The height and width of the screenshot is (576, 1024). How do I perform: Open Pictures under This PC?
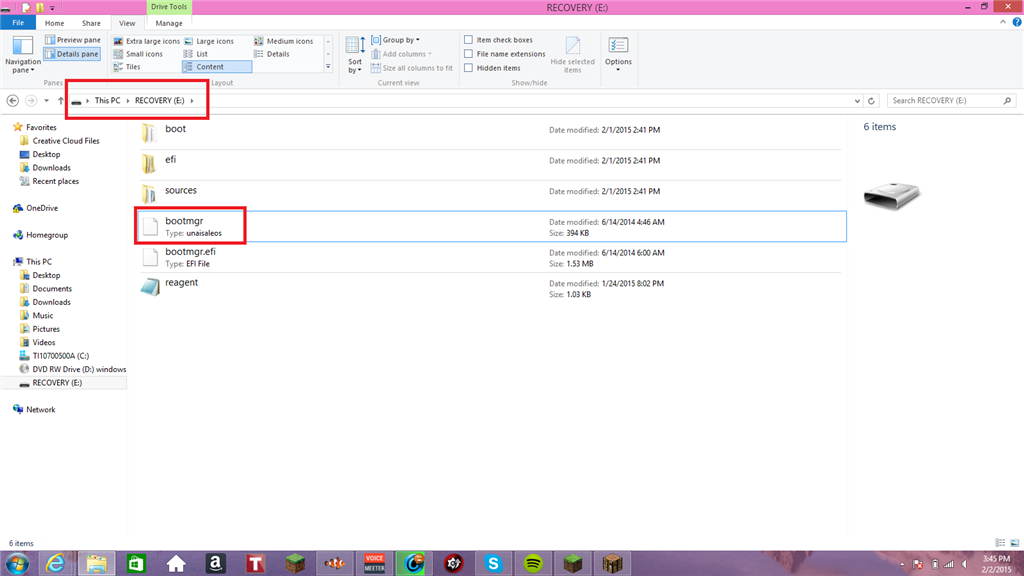tap(40, 329)
